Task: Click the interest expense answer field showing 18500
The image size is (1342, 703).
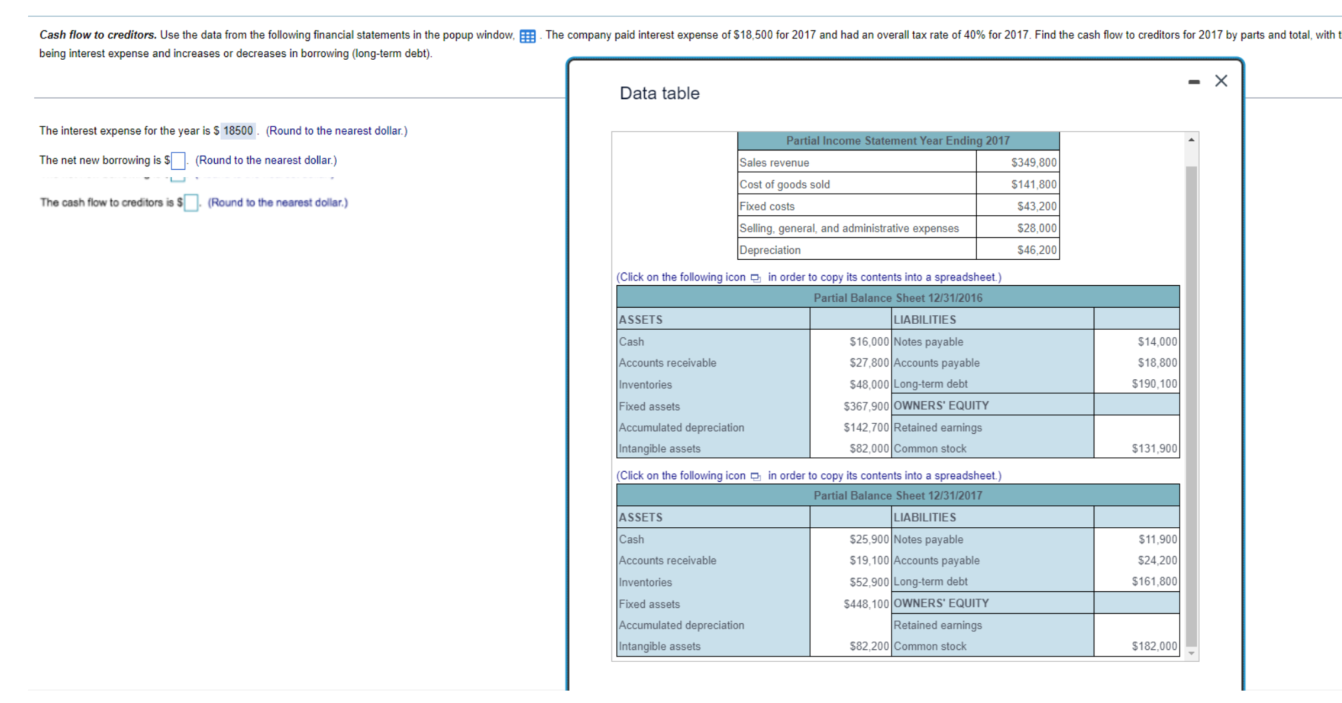Action: click(x=238, y=131)
